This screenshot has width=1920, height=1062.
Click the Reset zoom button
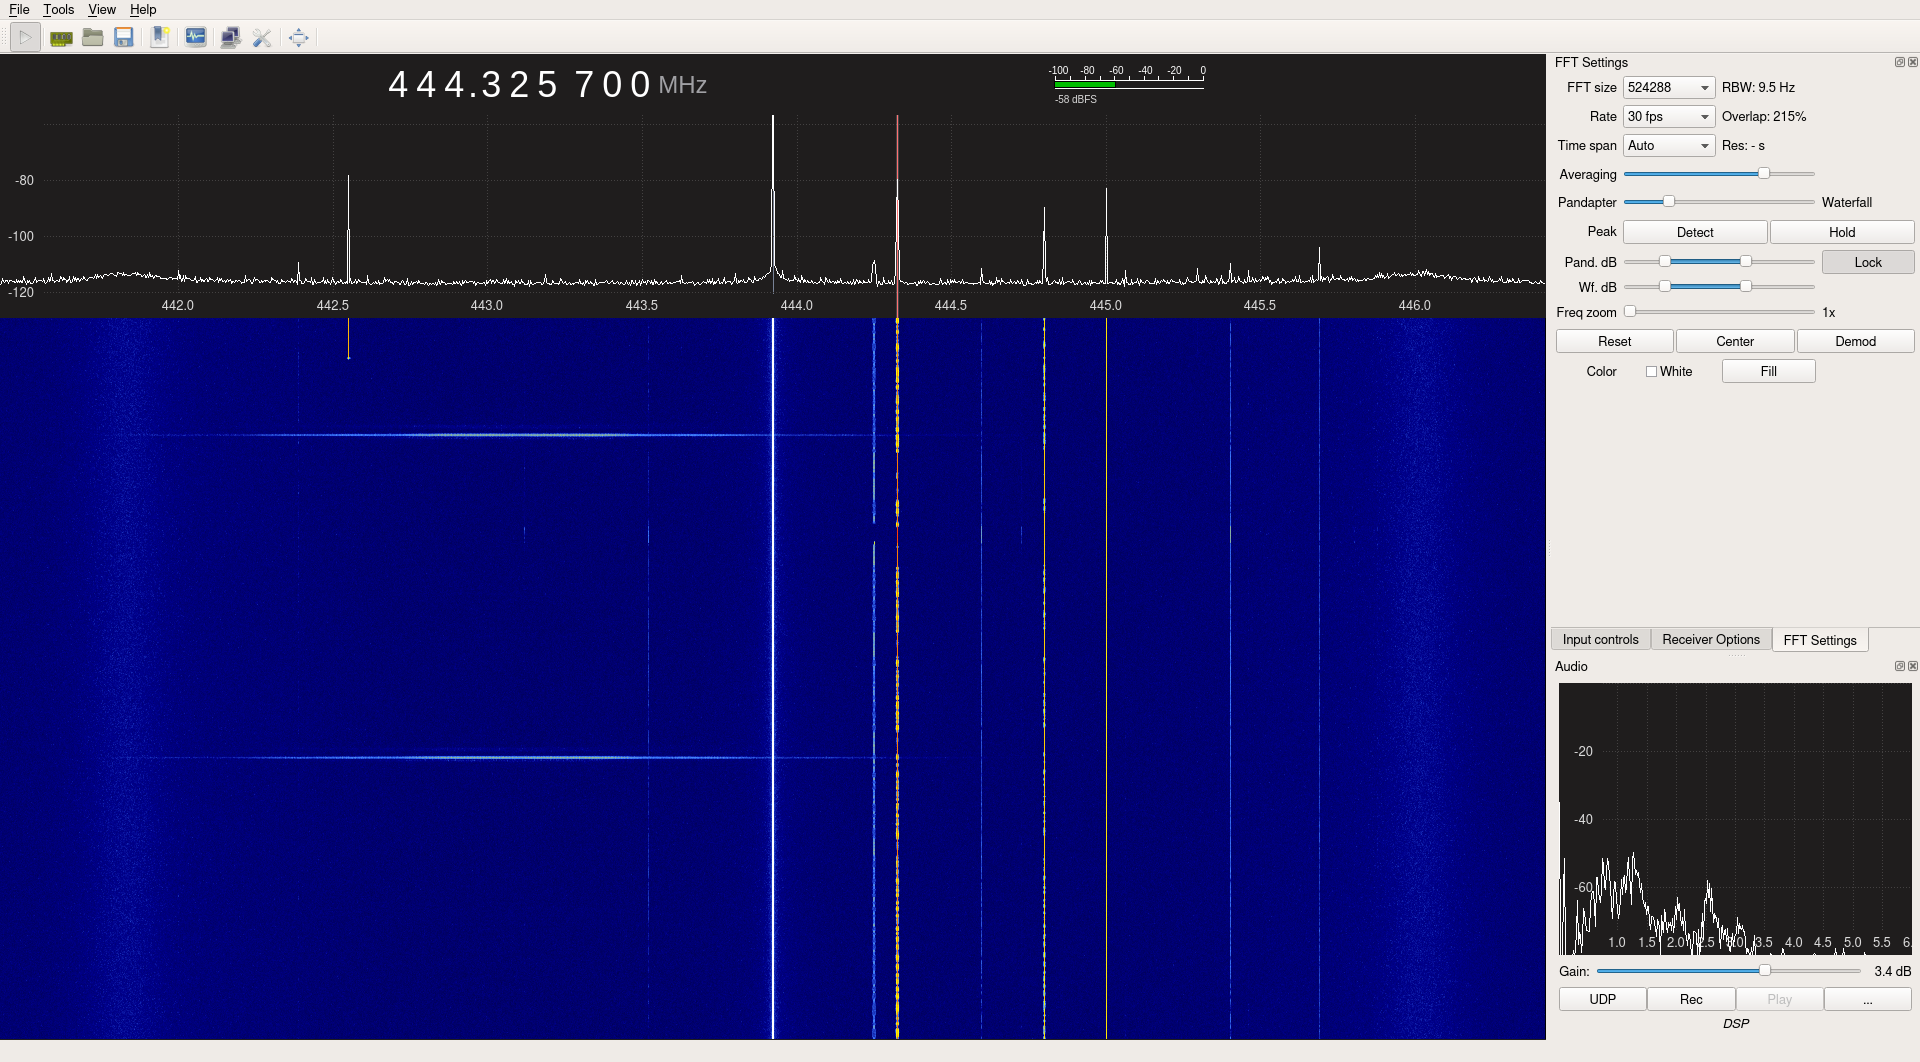[x=1614, y=342]
